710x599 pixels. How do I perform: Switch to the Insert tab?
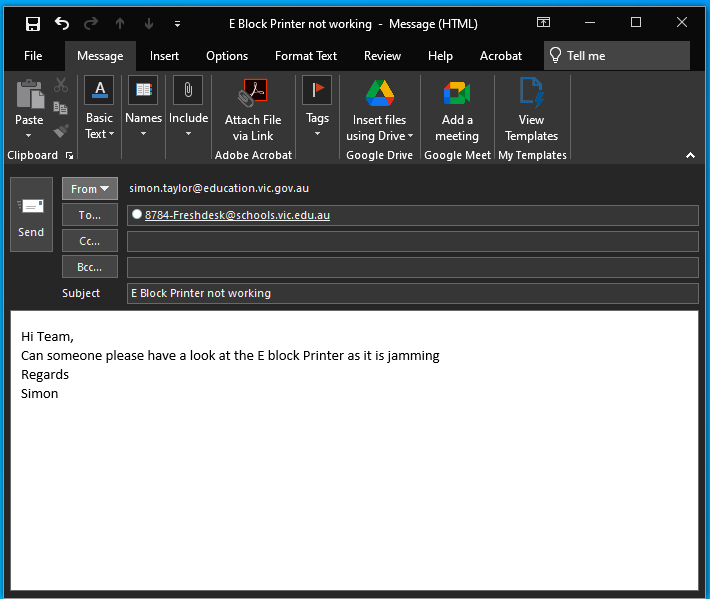164,56
